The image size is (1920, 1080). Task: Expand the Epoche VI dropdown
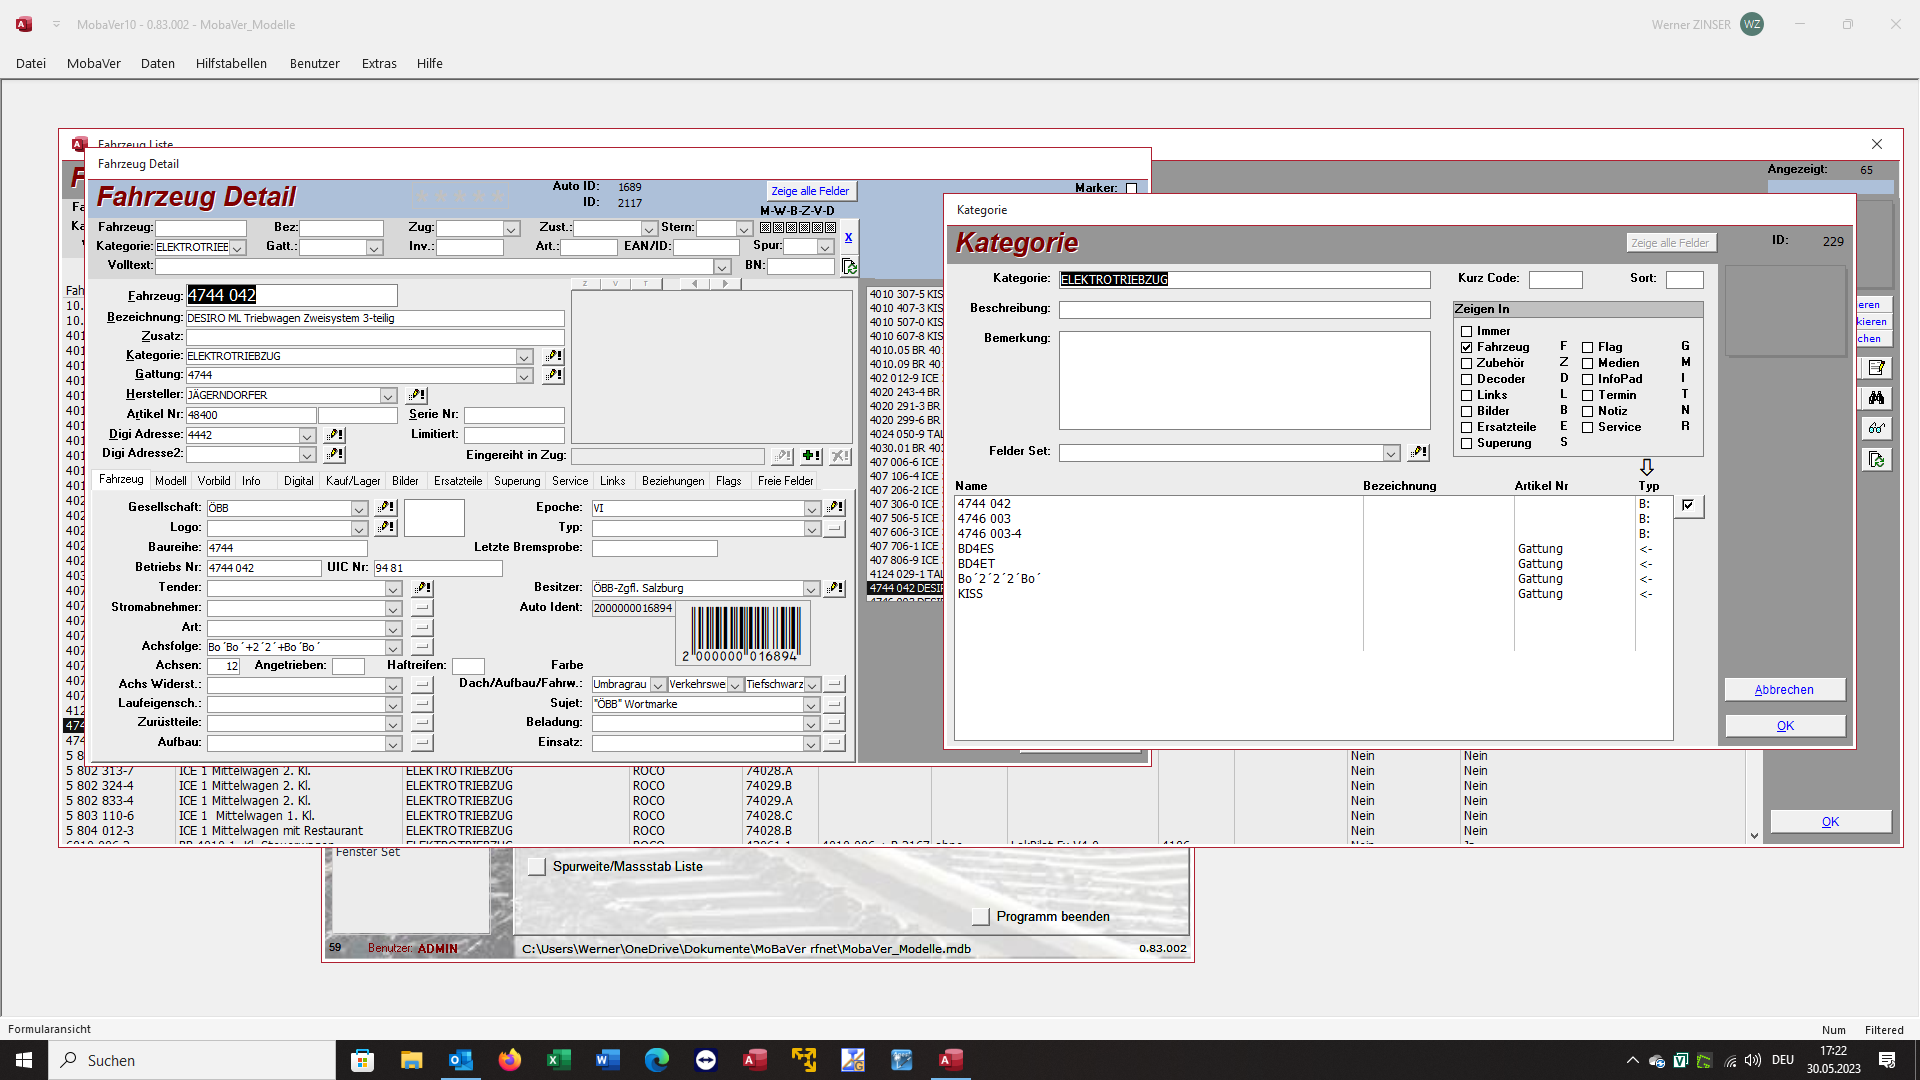point(812,509)
